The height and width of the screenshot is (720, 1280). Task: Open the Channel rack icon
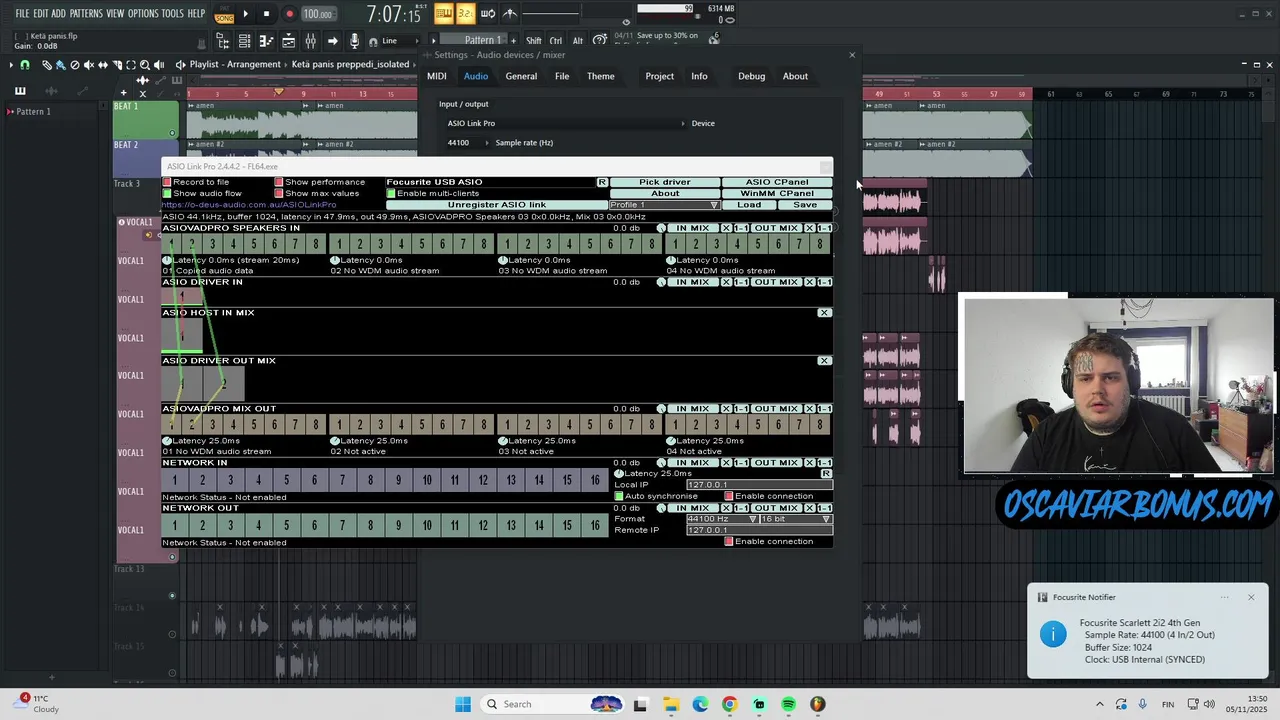pyautogui.click(x=244, y=41)
